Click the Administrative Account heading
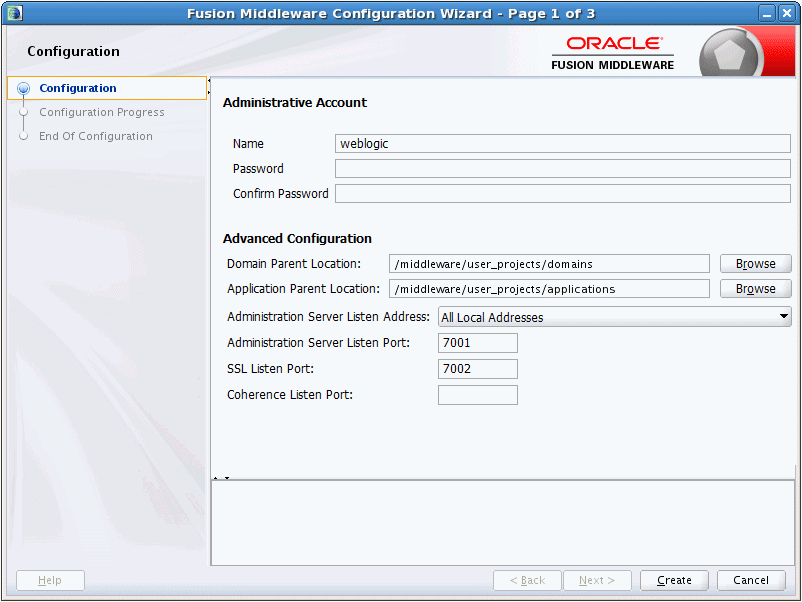The width and height of the screenshot is (802, 602). coord(295,103)
